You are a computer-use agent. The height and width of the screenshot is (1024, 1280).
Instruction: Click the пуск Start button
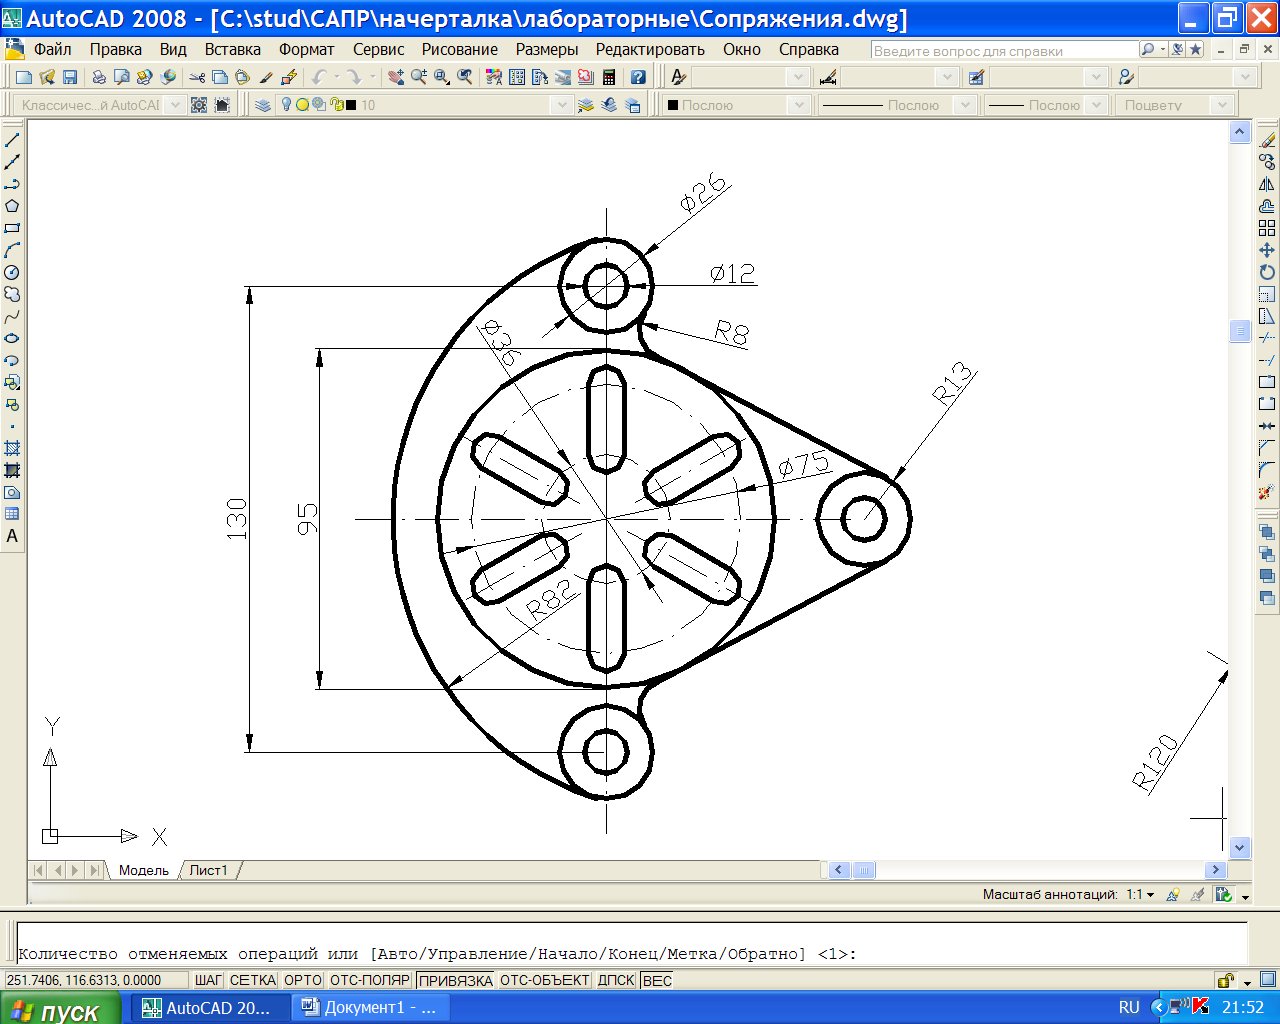pyautogui.click(x=60, y=1008)
